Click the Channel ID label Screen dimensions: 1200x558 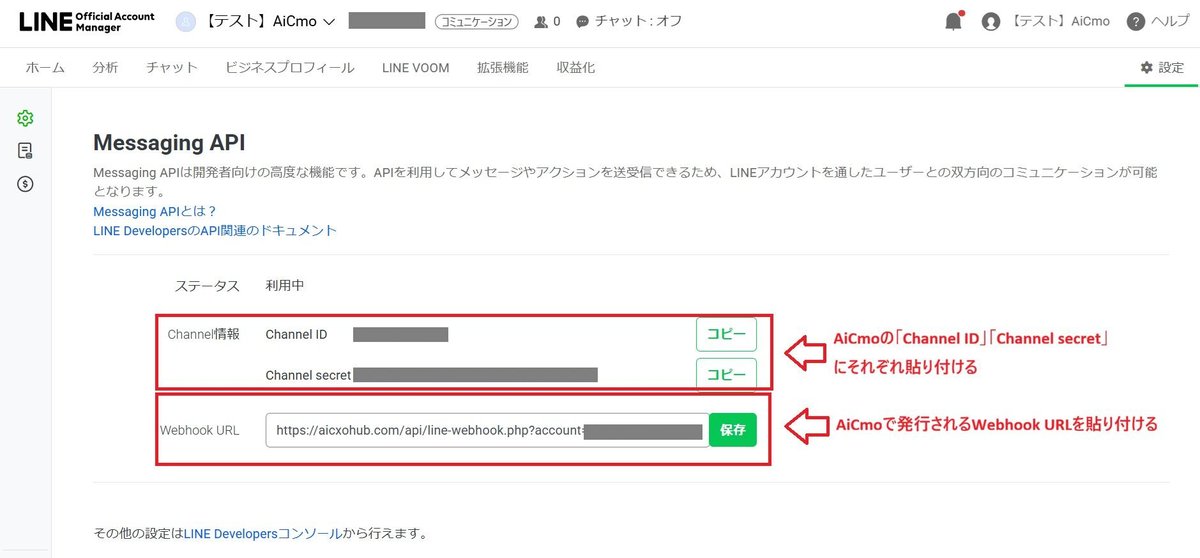[x=296, y=334]
